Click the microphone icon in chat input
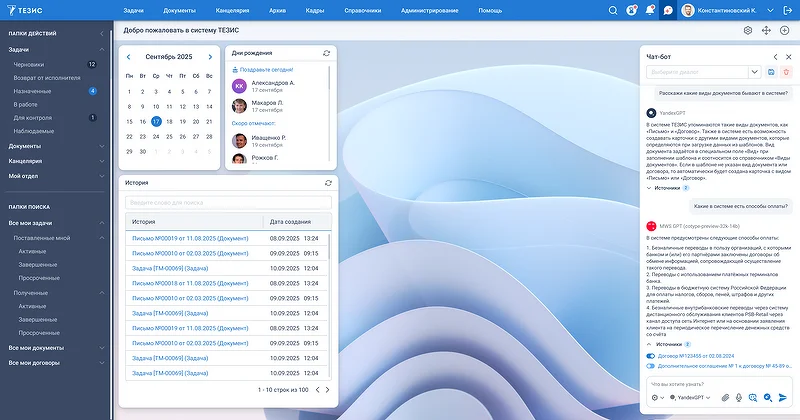Viewport: 800px width, 420px height. pos(739,397)
